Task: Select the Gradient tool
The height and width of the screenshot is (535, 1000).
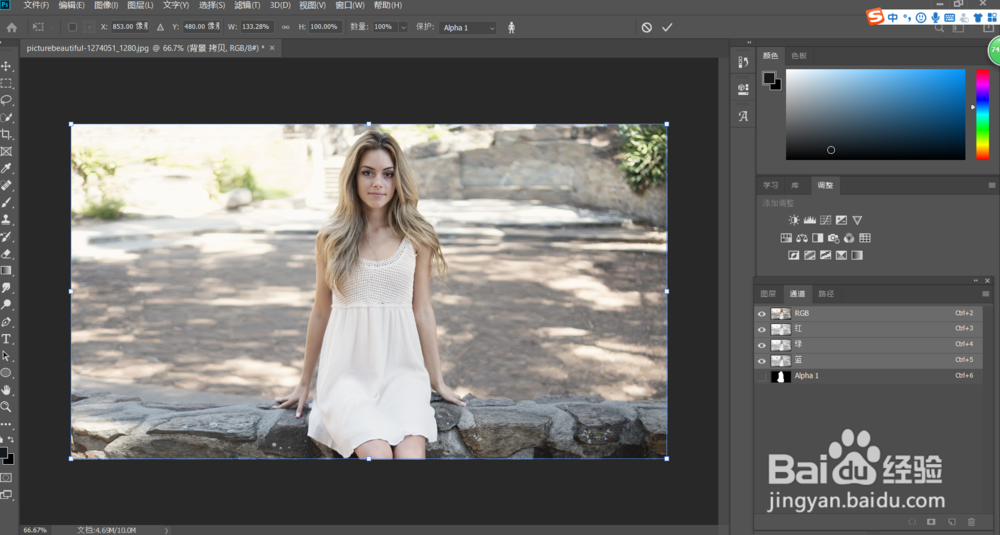Action: point(6,270)
